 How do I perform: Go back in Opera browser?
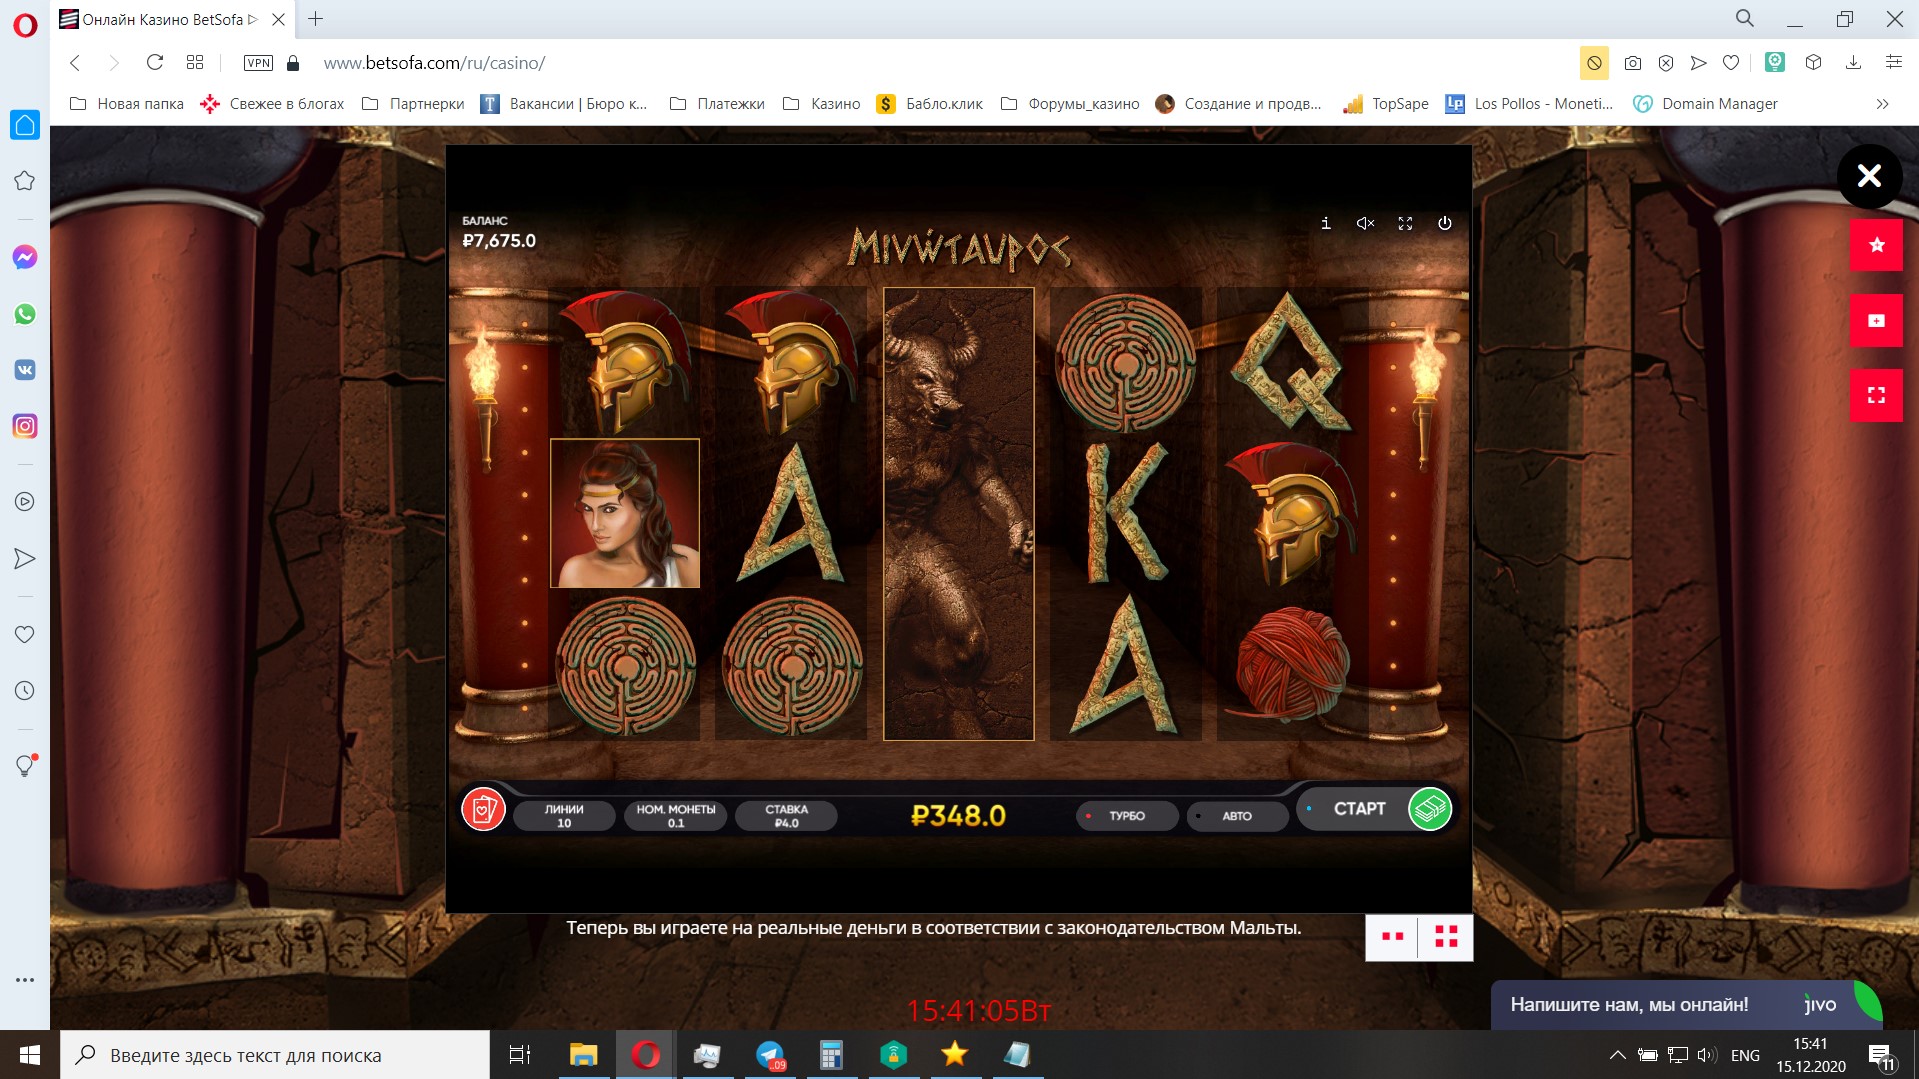pos(75,63)
